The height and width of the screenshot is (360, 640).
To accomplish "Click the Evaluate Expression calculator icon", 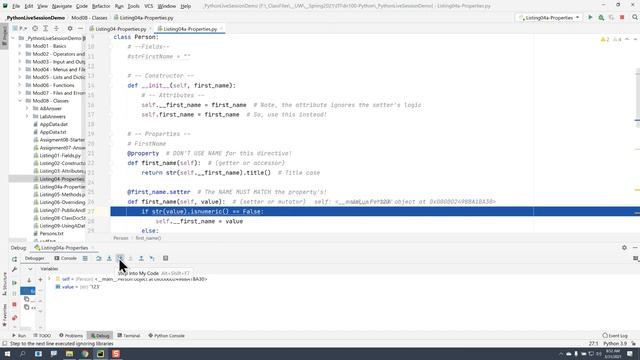I will 165,258.
